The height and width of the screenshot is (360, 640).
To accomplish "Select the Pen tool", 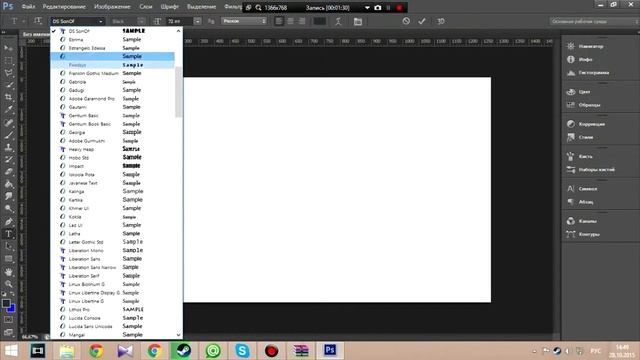I will click(x=9, y=222).
